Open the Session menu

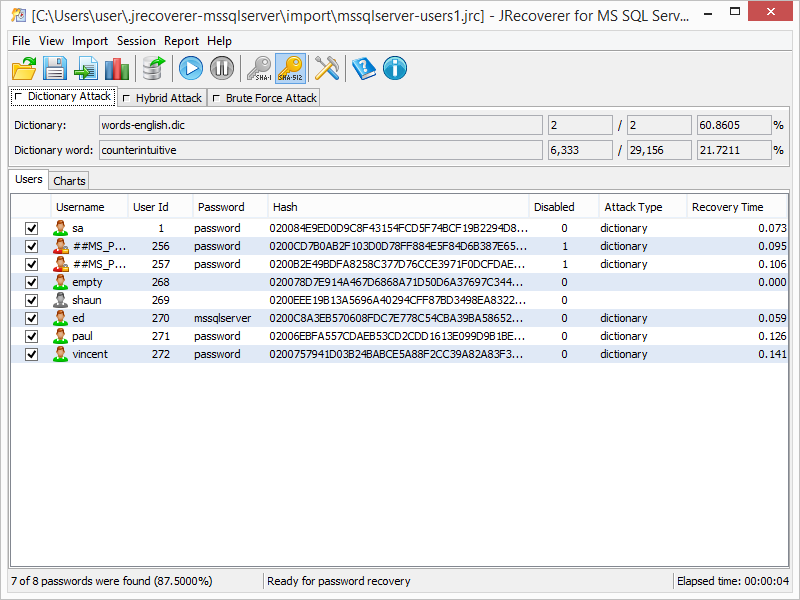pyautogui.click(x=136, y=41)
